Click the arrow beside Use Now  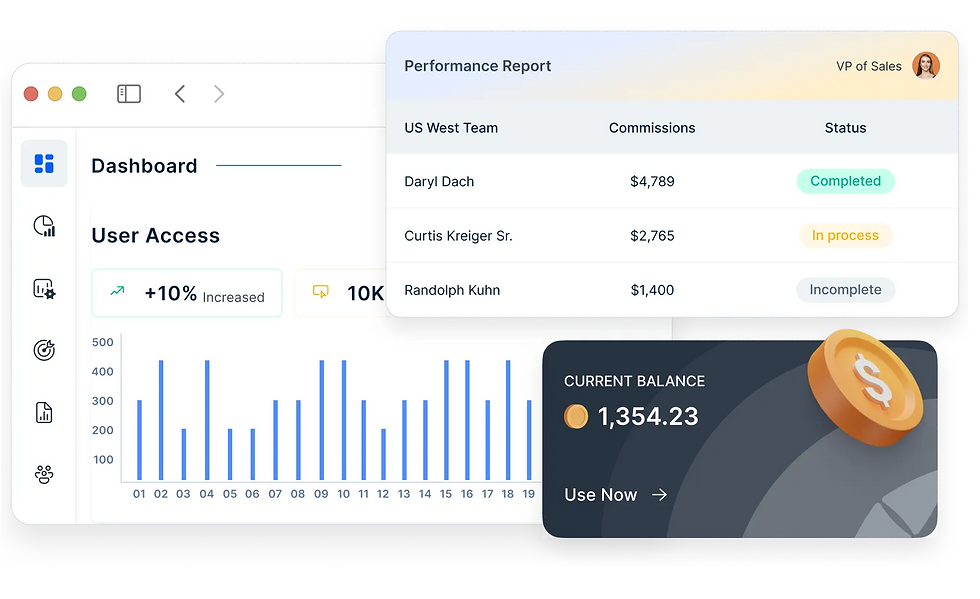659,495
